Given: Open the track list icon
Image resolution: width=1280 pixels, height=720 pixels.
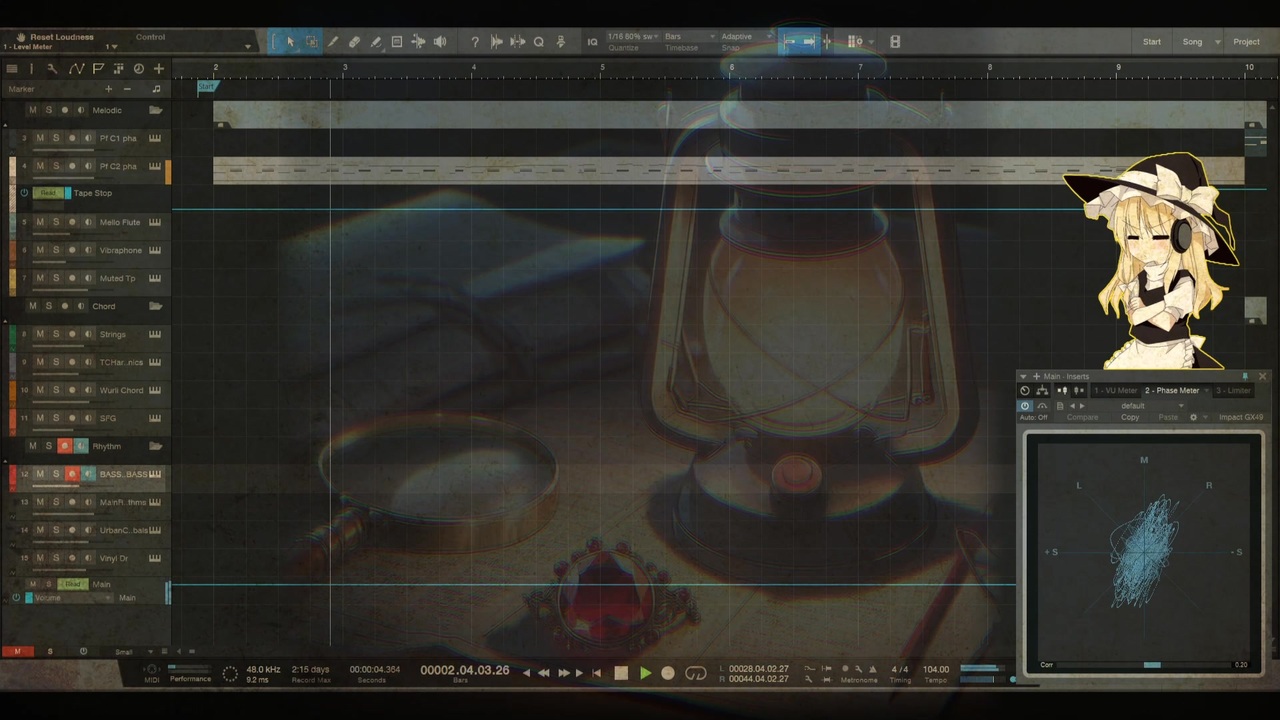Looking at the screenshot, I should (x=12, y=69).
